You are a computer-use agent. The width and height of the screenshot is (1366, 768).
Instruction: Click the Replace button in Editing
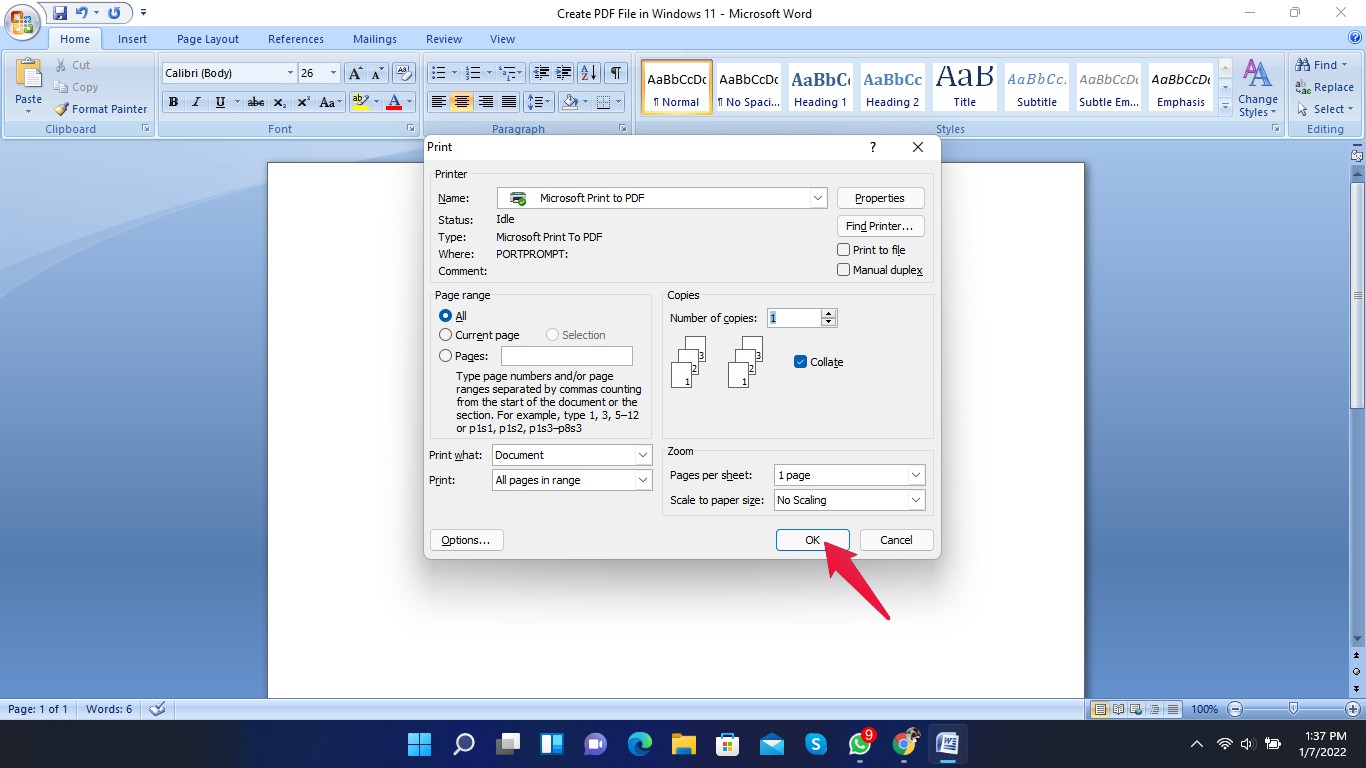(1324, 87)
